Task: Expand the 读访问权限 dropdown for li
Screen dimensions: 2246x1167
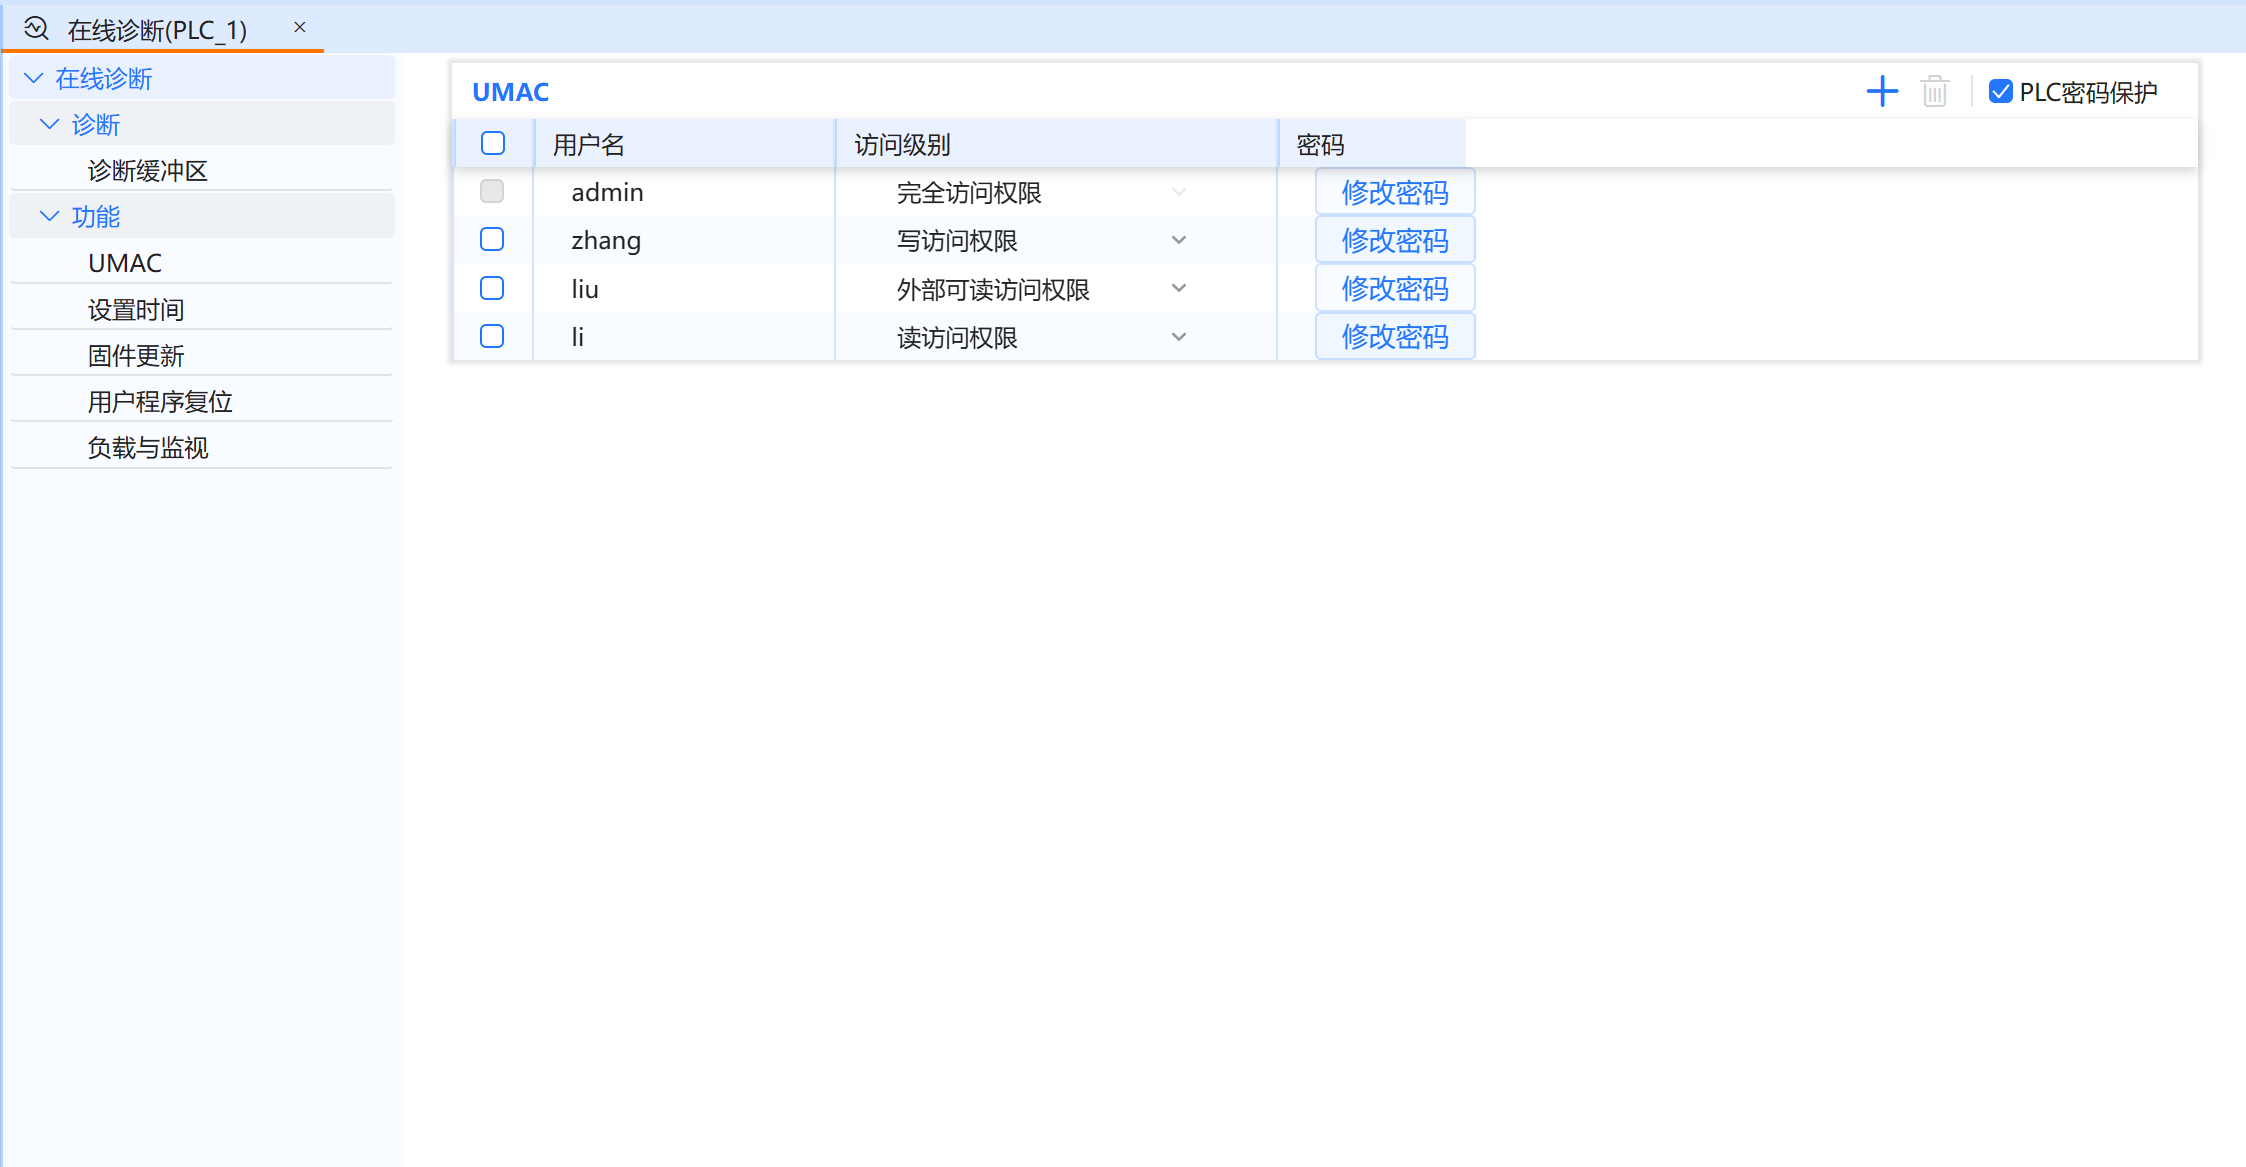Action: point(1178,337)
